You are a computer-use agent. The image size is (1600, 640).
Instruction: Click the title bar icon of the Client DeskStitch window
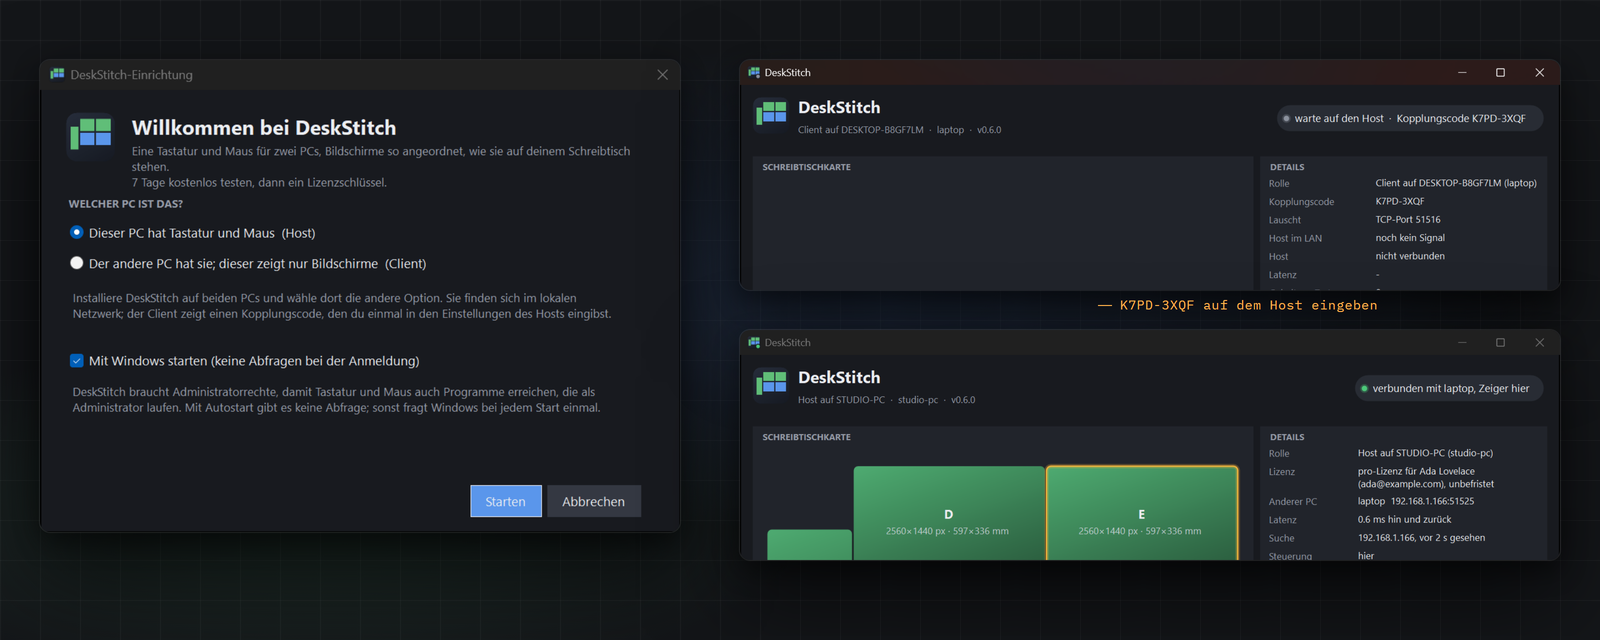pos(754,72)
